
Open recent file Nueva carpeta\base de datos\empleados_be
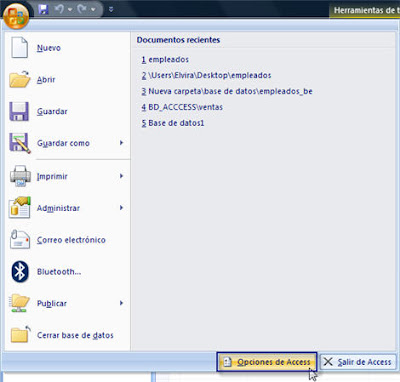point(227,91)
